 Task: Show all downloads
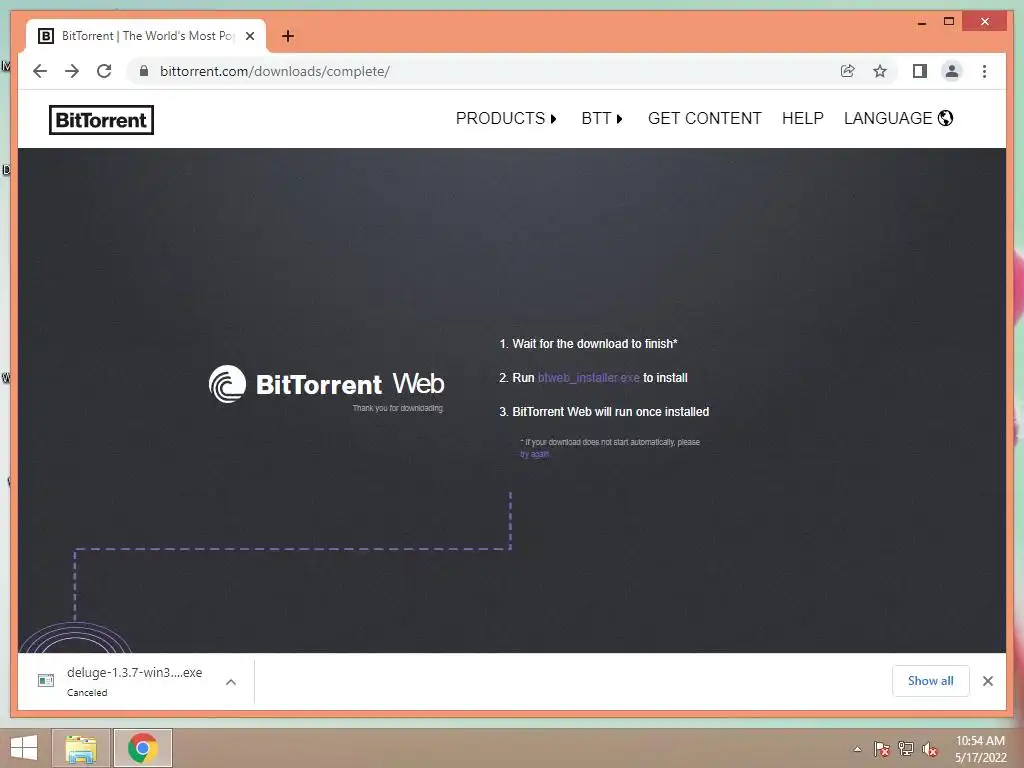[x=931, y=680]
